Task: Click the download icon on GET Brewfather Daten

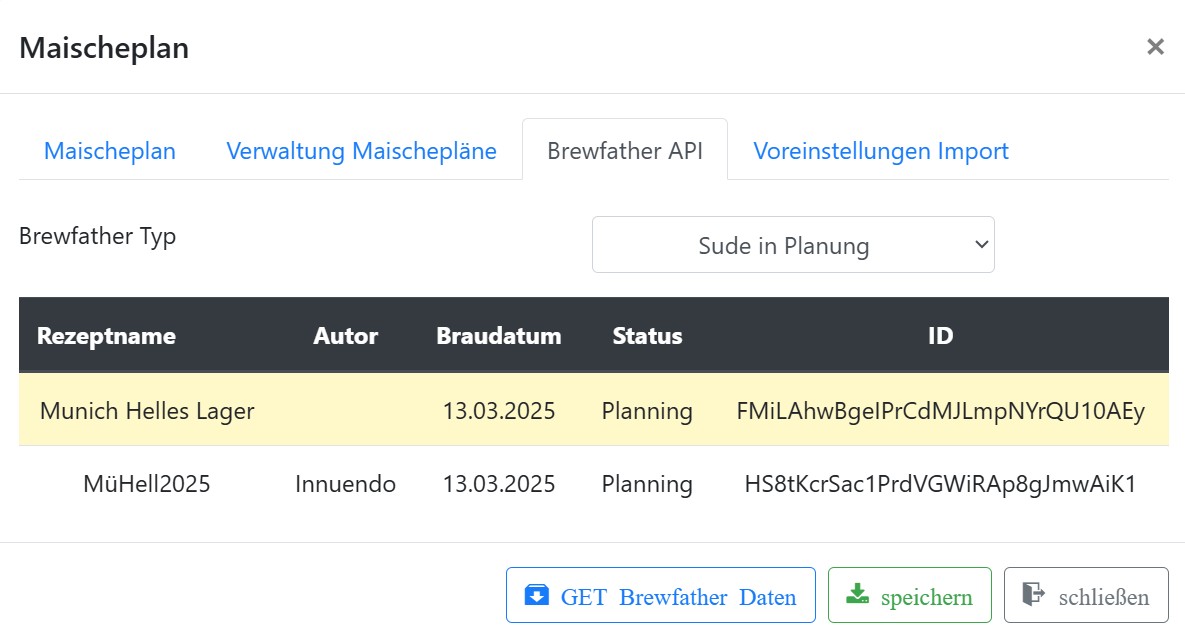Action: (537, 596)
